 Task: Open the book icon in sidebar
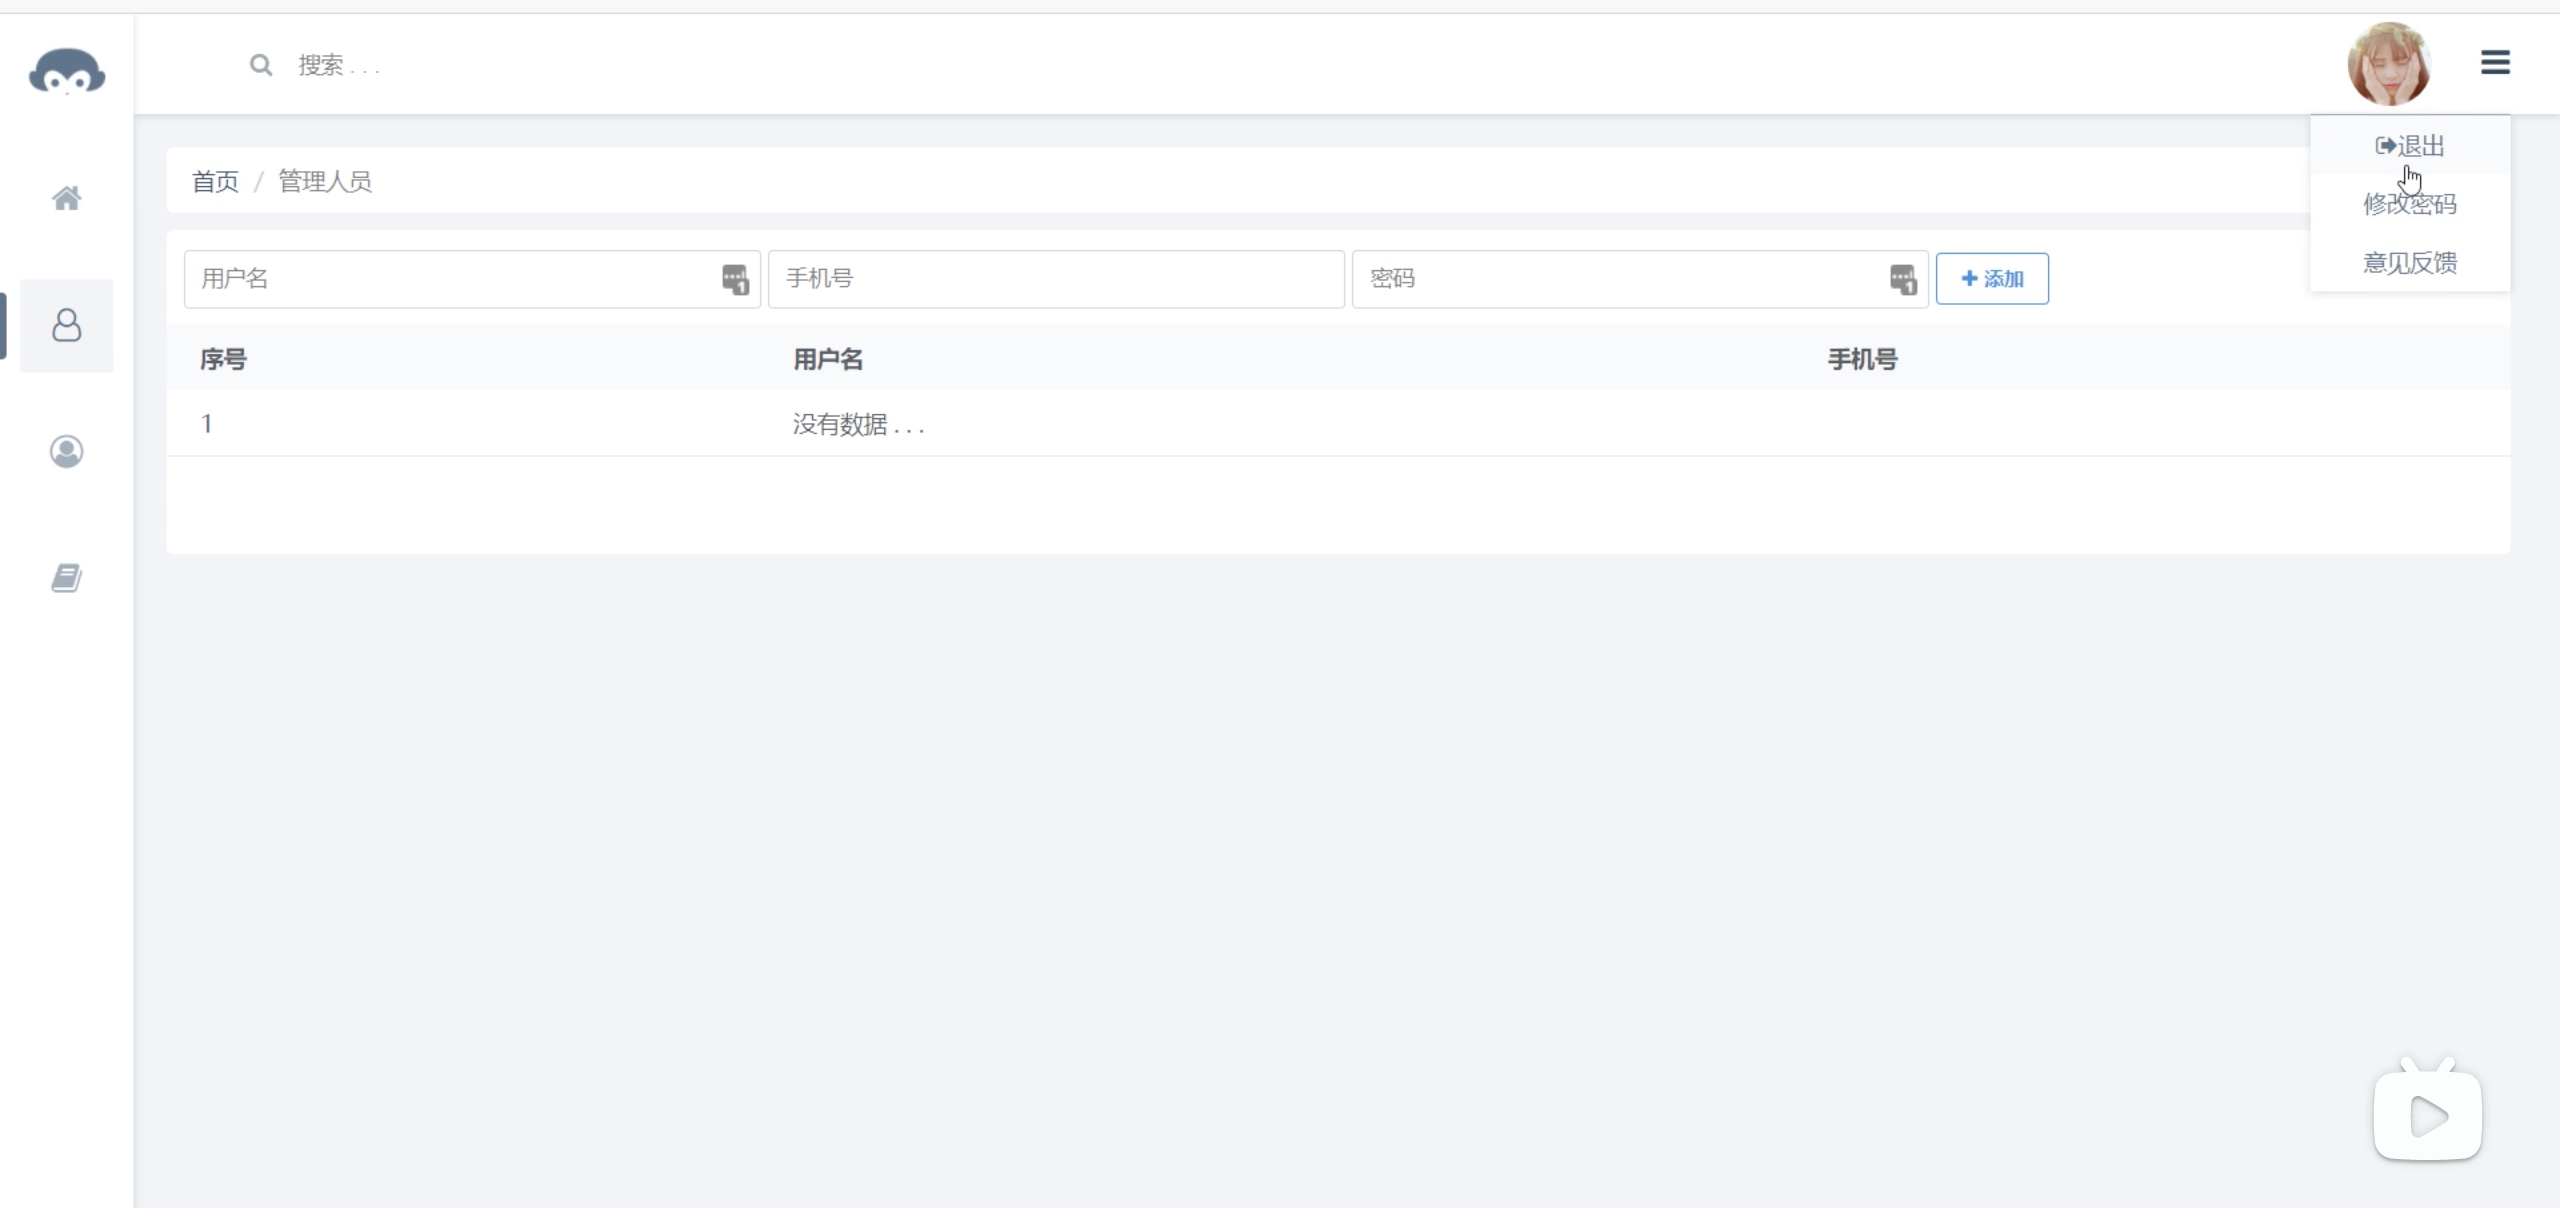67,578
